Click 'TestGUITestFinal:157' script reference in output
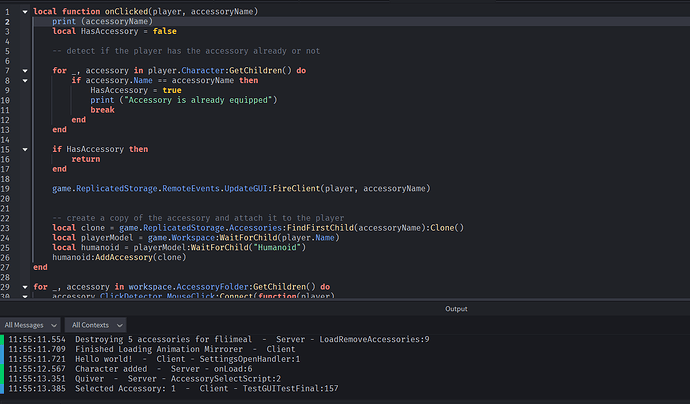Image resolution: width=690 pixels, height=404 pixels. [x=290, y=389]
